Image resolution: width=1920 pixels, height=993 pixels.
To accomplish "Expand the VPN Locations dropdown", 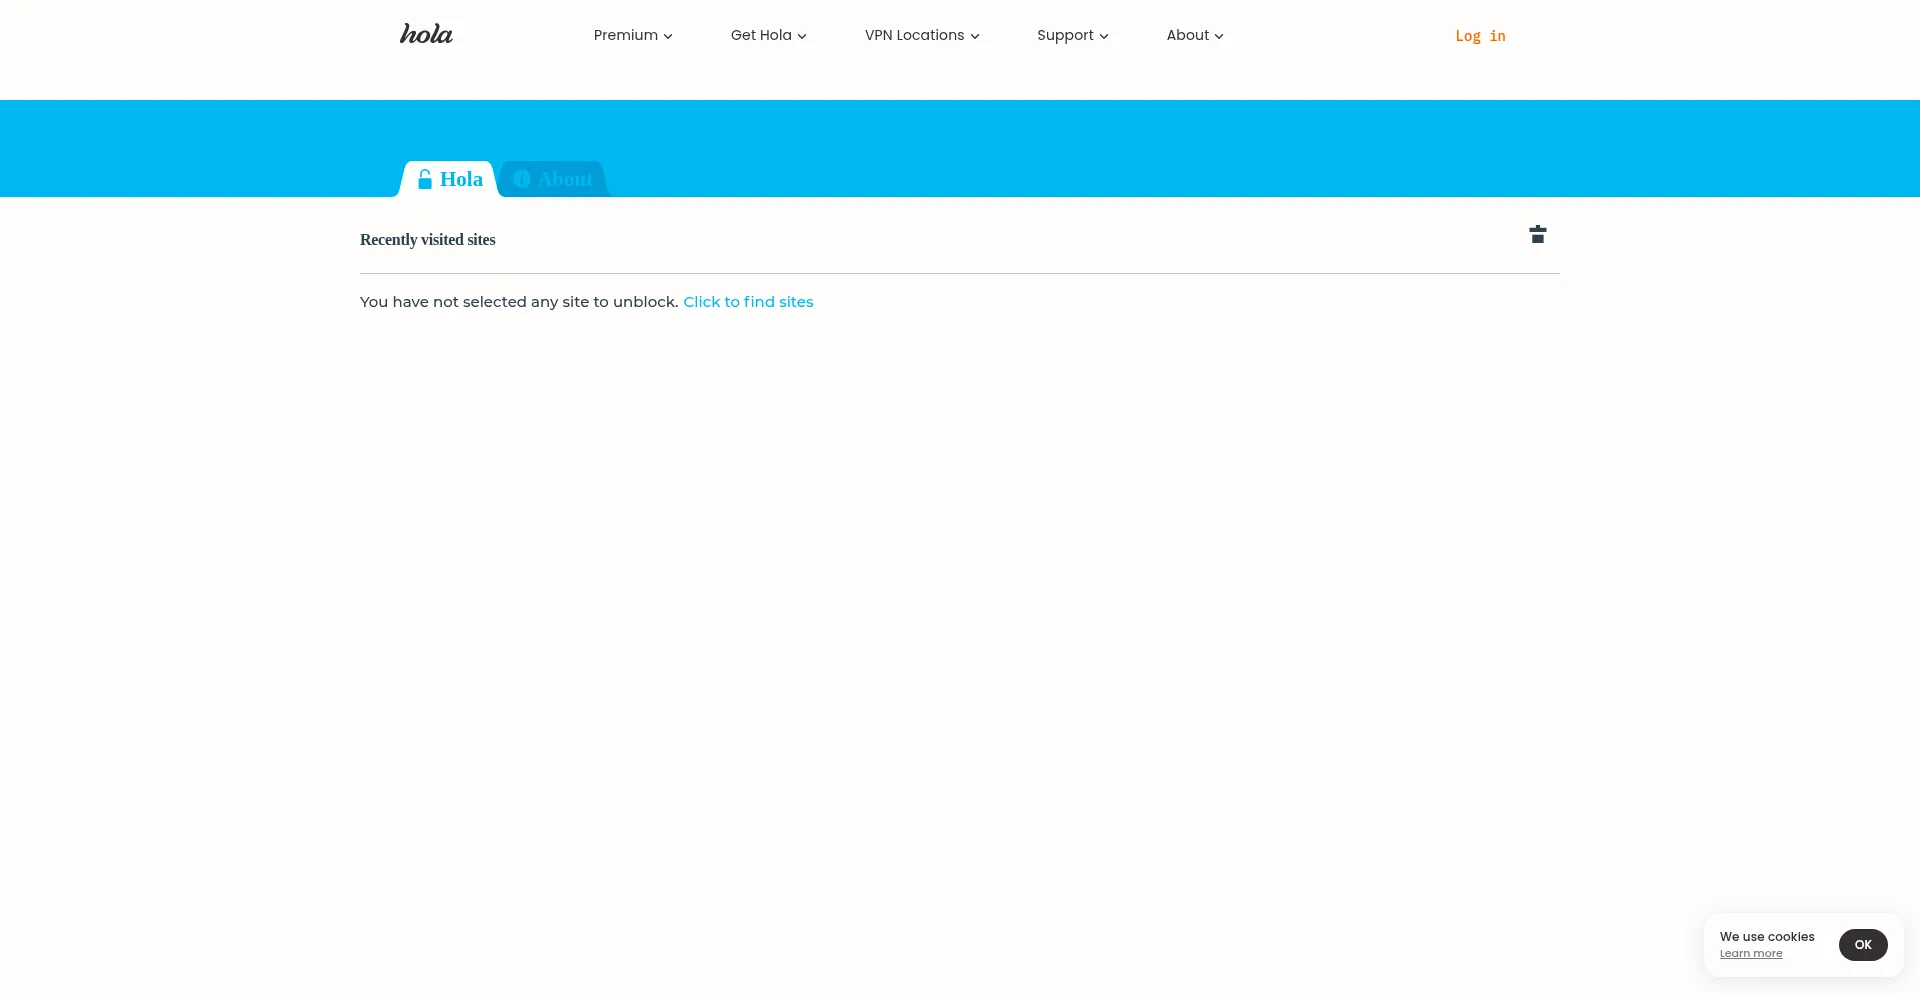I will tap(914, 35).
